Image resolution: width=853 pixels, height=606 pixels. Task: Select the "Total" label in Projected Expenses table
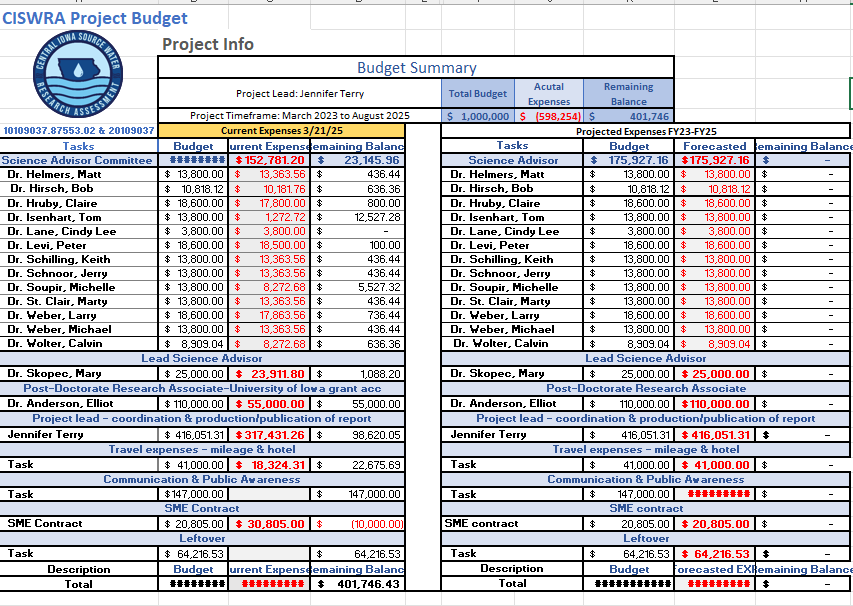click(512, 583)
